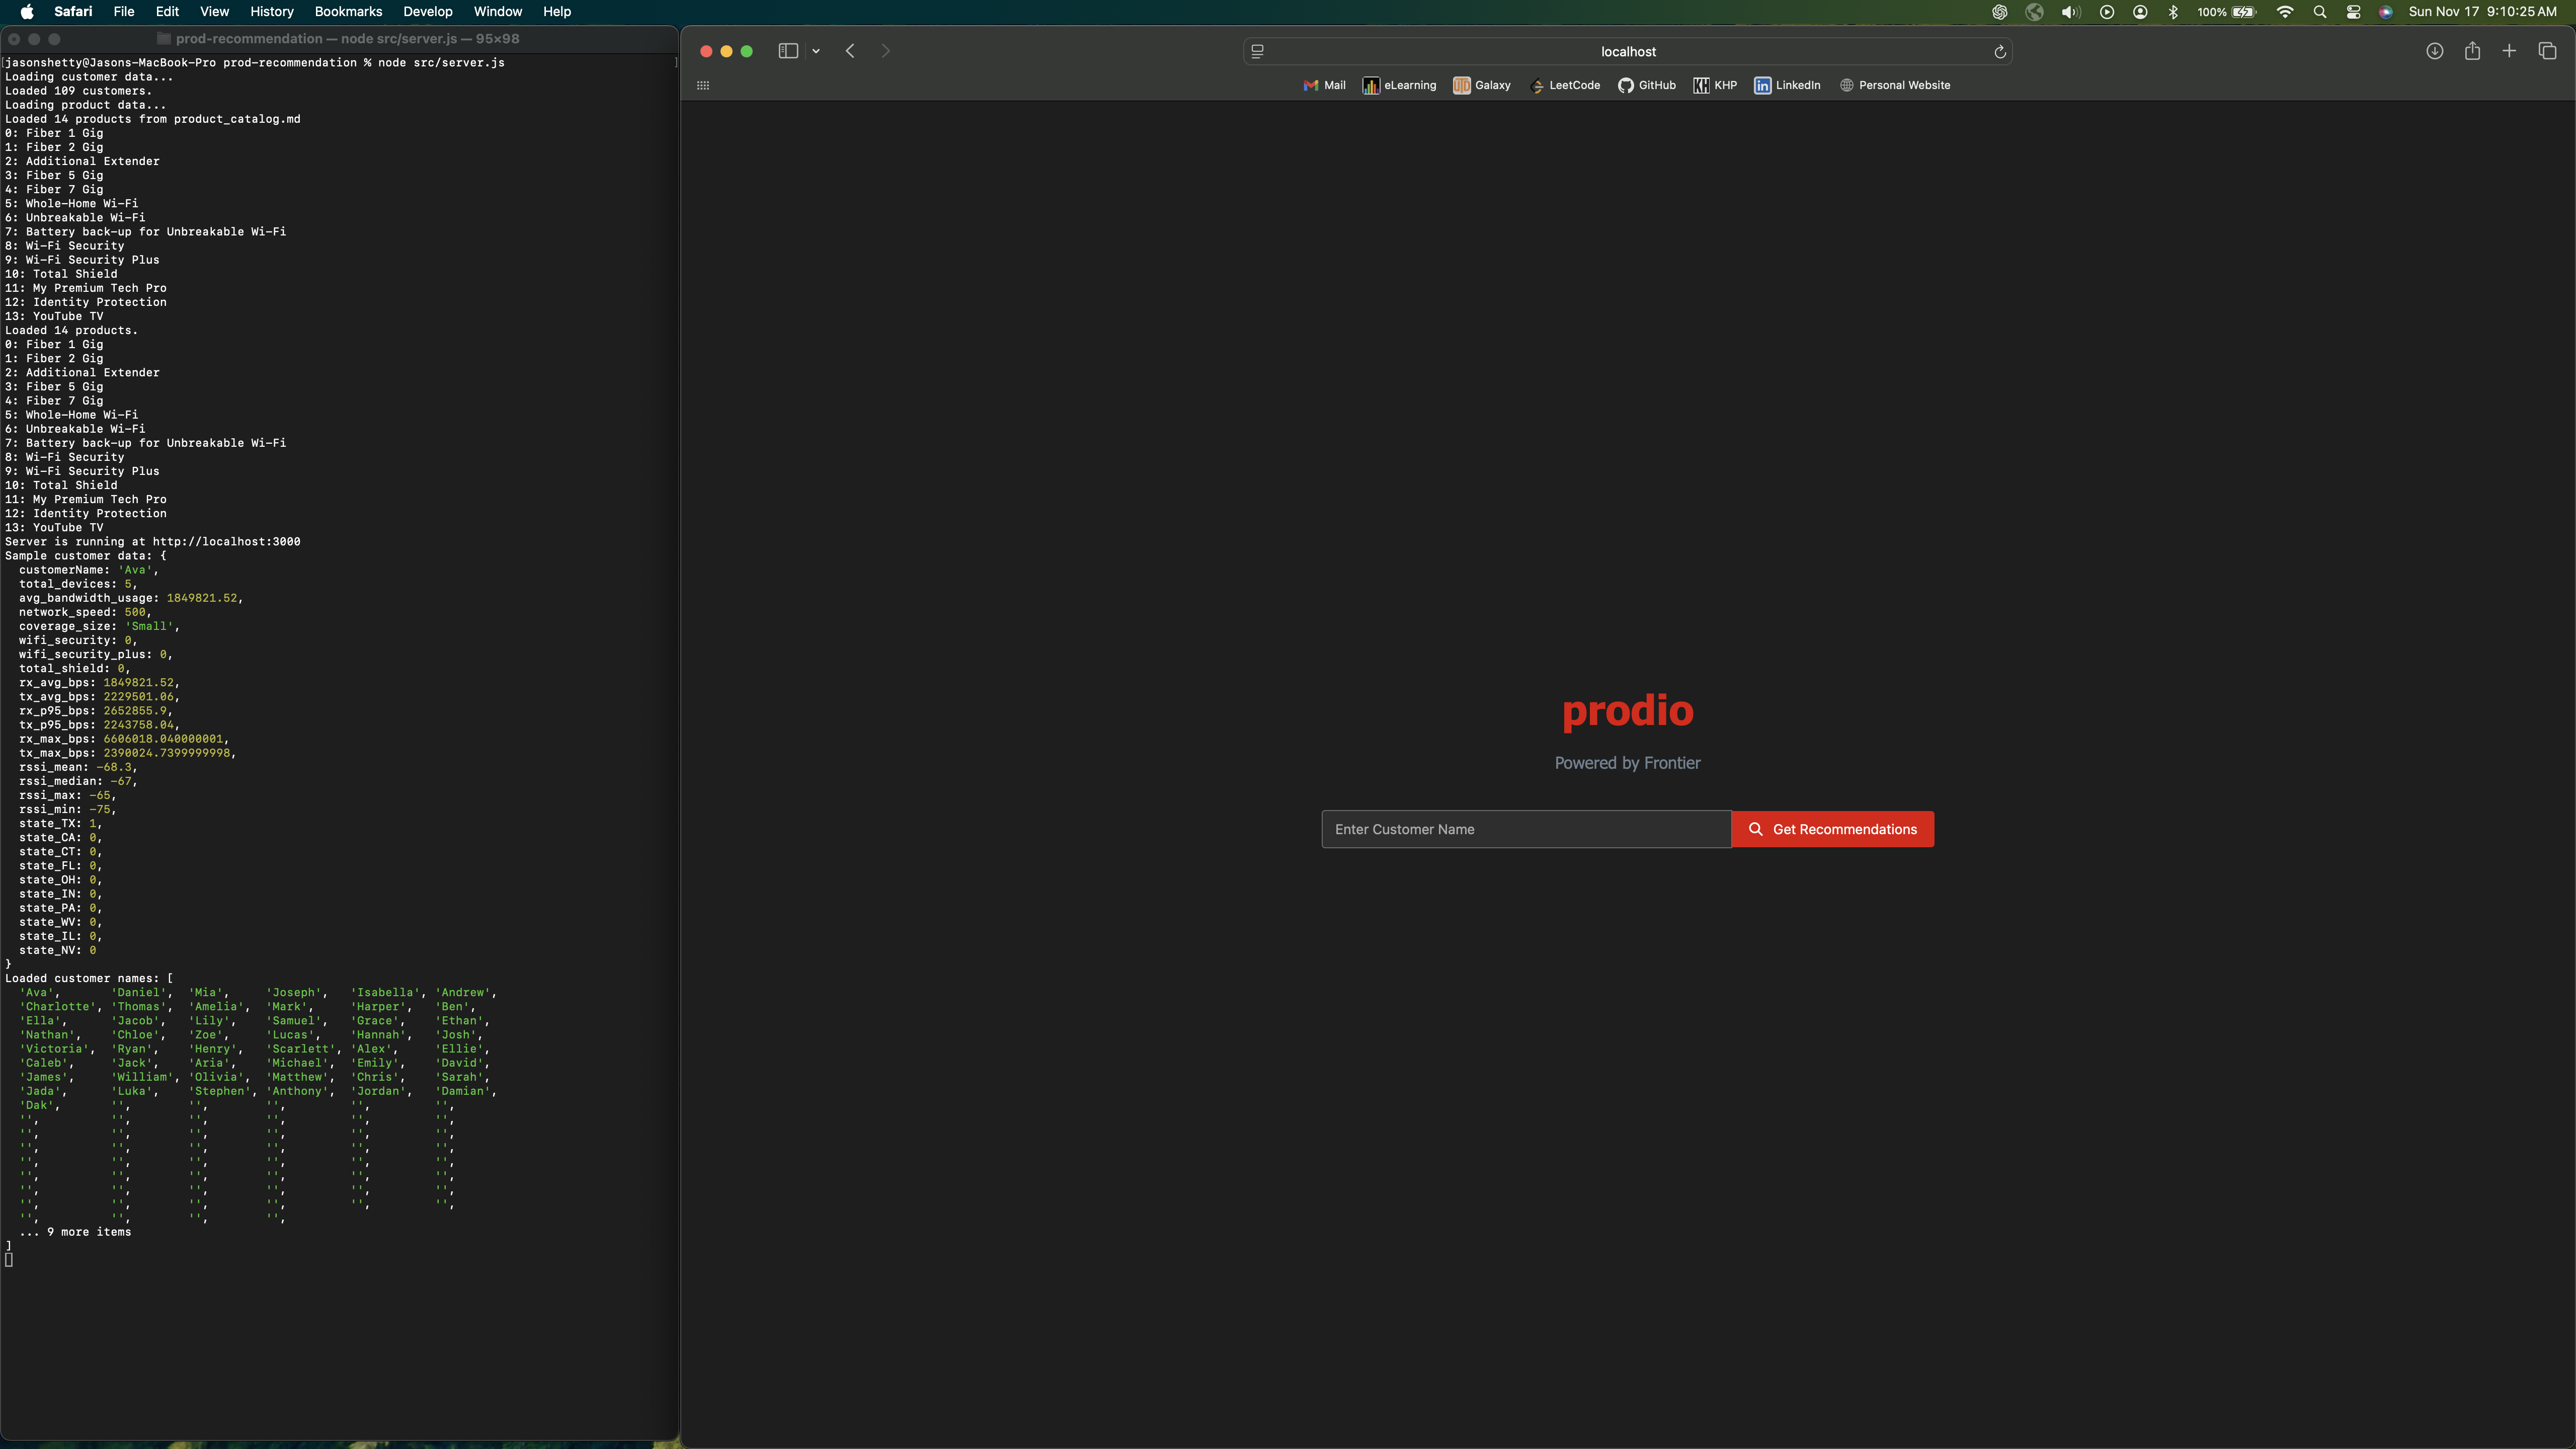The image size is (2576, 1449).
Task: Open the favorites grid icon
Action: 703,85
